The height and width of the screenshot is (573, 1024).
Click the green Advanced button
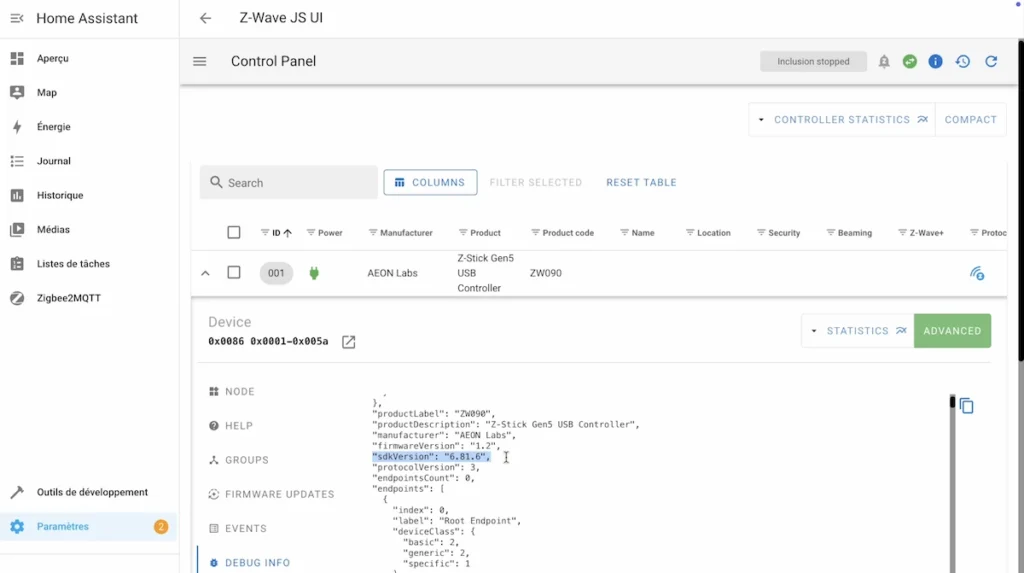pos(952,331)
